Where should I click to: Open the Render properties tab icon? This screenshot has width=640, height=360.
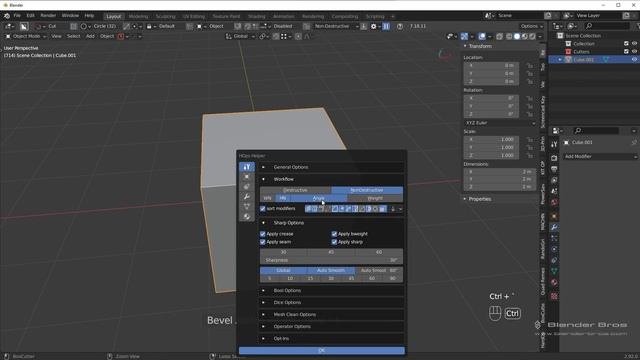[x=554, y=158]
